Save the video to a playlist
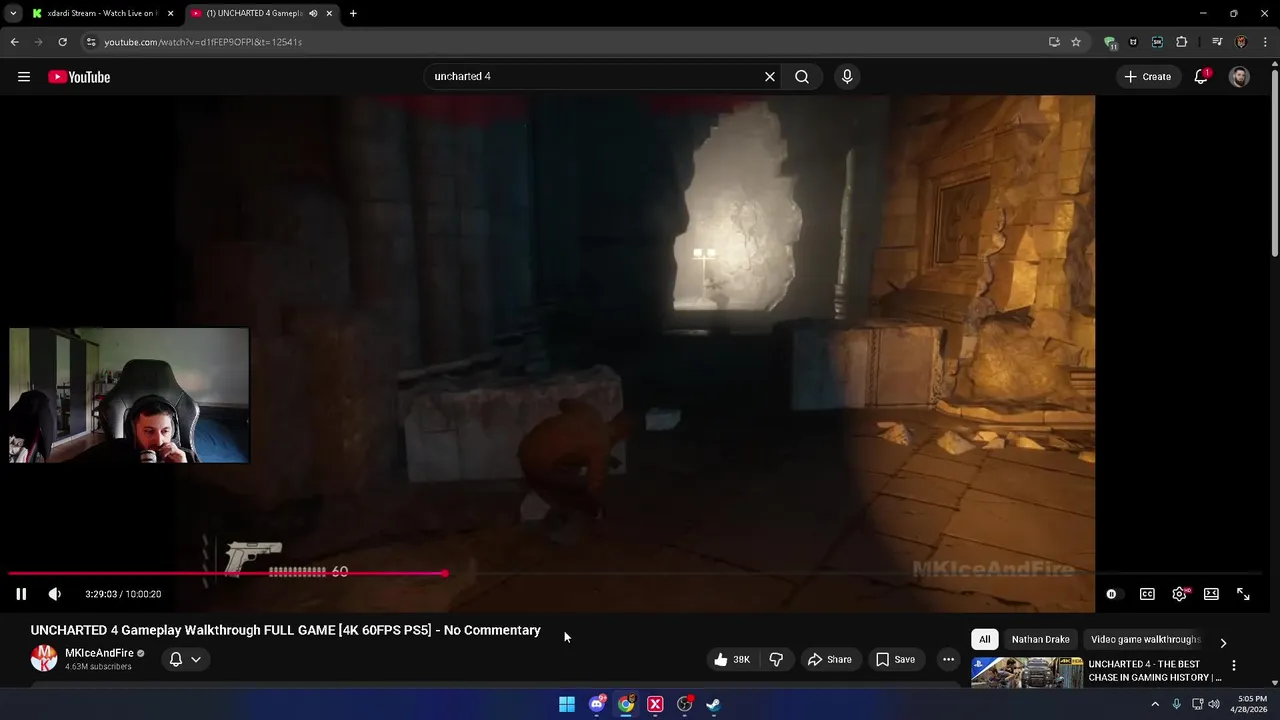Viewport: 1280px width, 720px height. coord(895,660)
